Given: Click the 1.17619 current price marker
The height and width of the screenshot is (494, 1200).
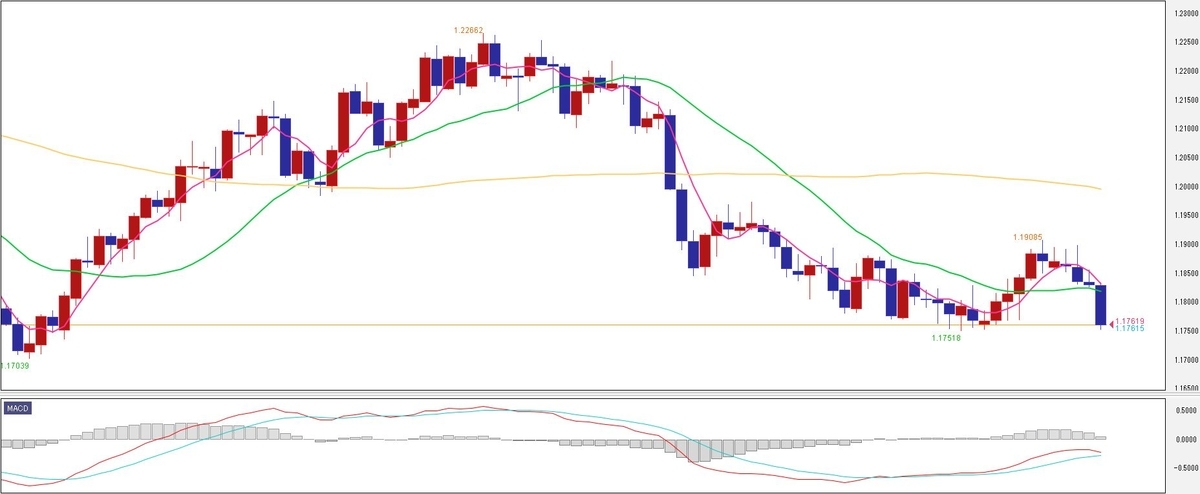Looking at the screenshot, I should (x=1130, y=321).
